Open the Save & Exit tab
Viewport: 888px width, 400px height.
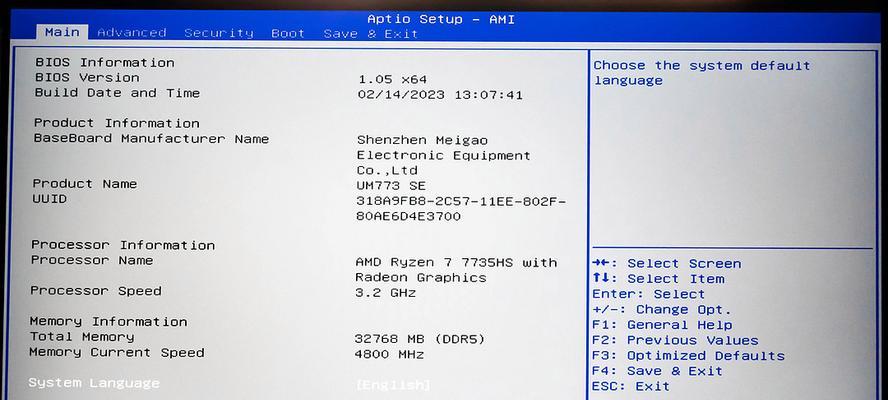coord(371,34)
